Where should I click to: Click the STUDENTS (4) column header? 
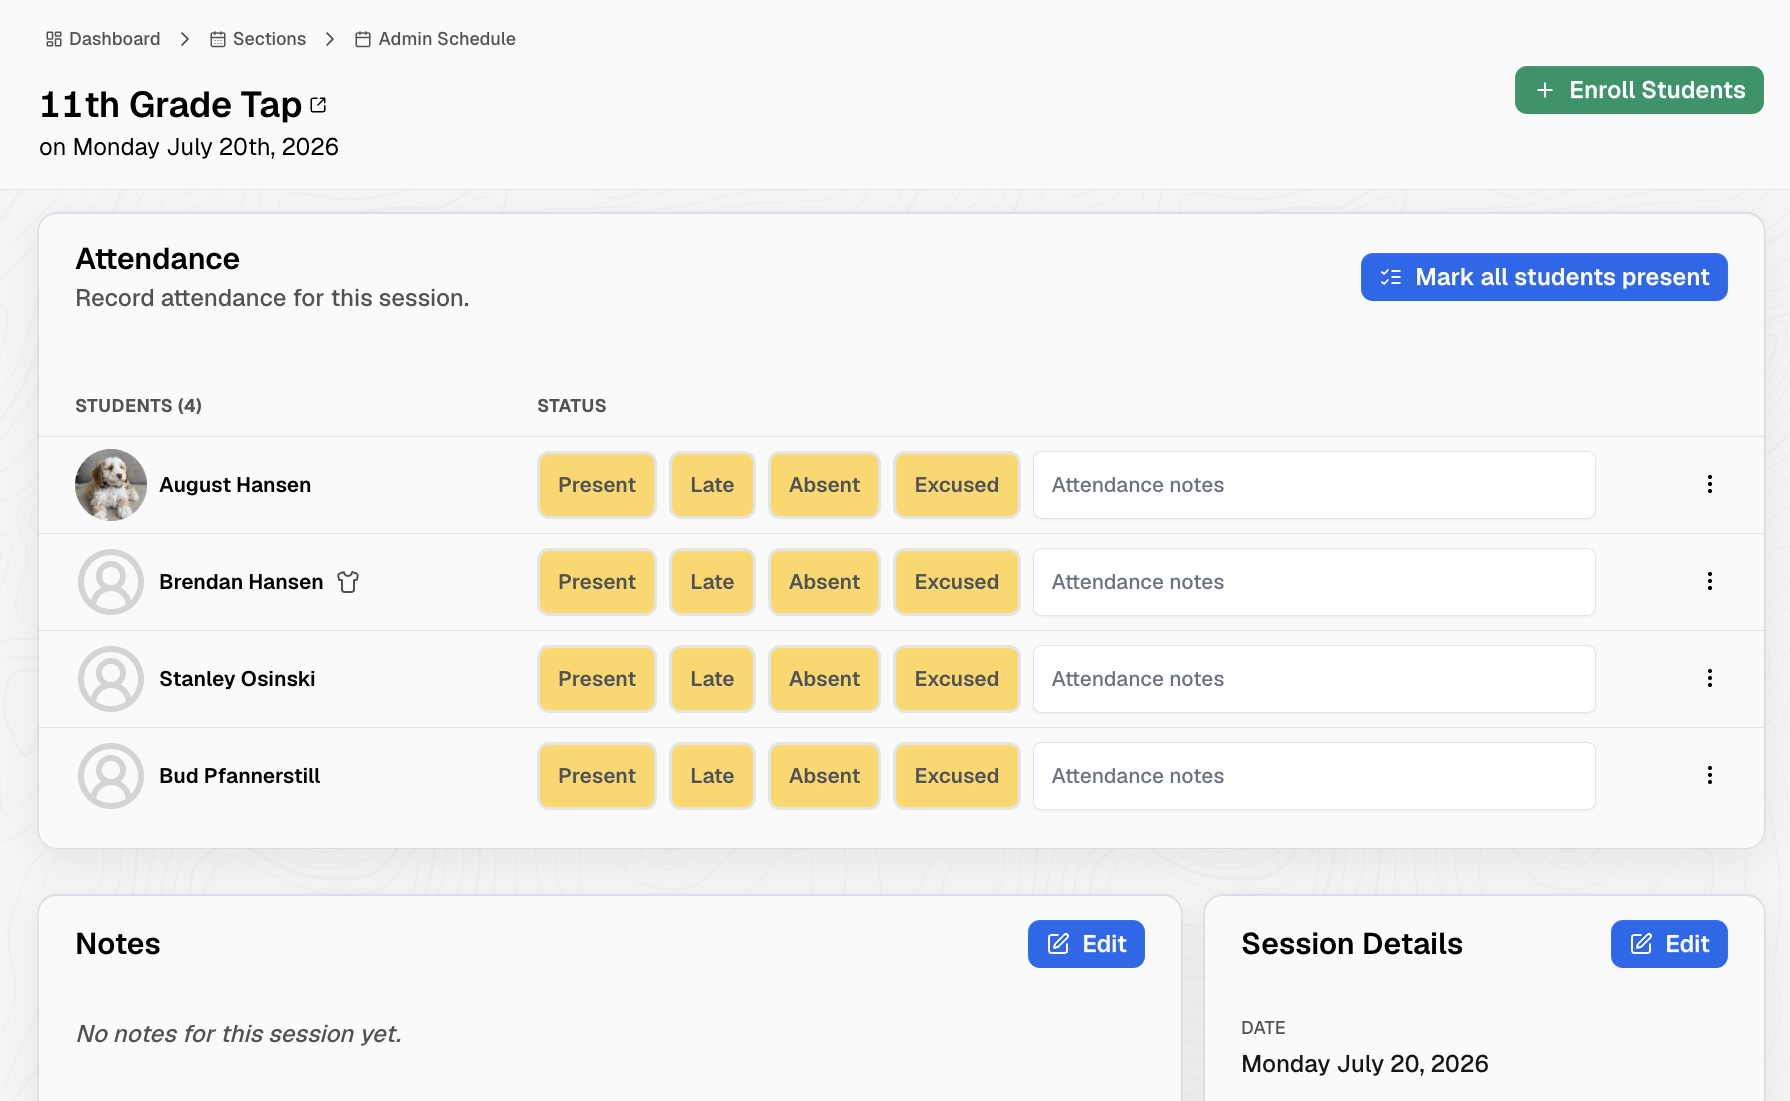139,406
